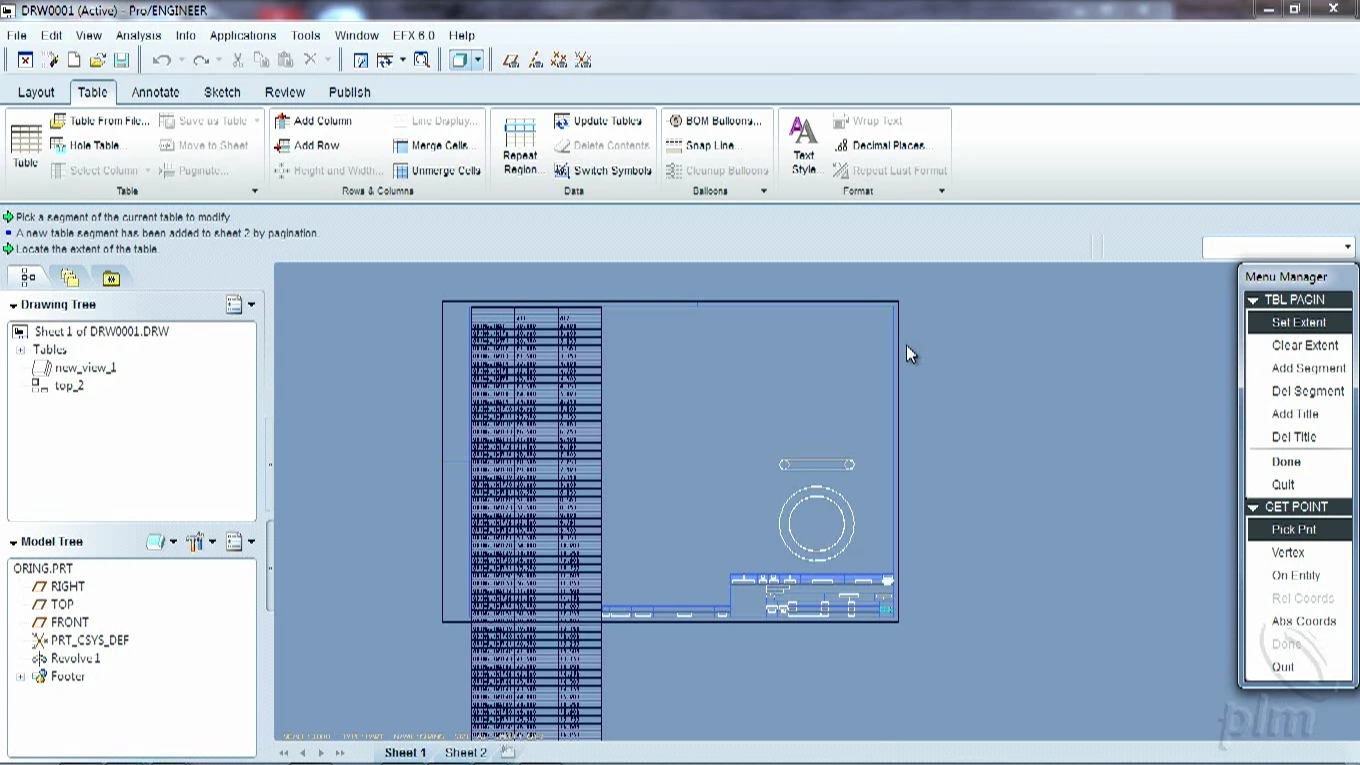Screen dimensions: 1360x765
Task: Click Decimal Places icon
Action: 841,146
